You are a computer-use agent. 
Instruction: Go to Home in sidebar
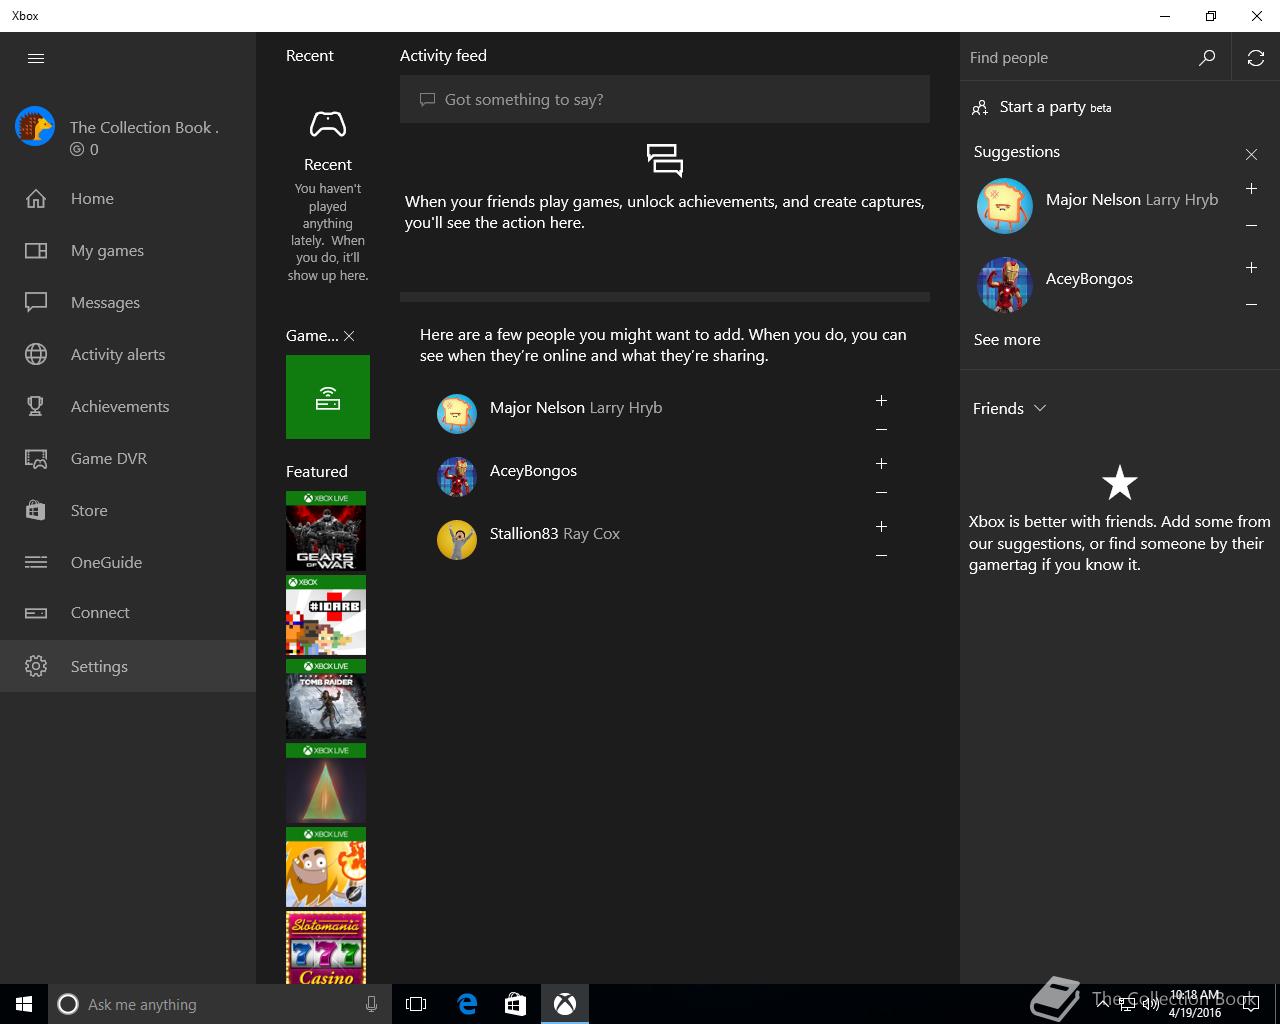point(128,198)
